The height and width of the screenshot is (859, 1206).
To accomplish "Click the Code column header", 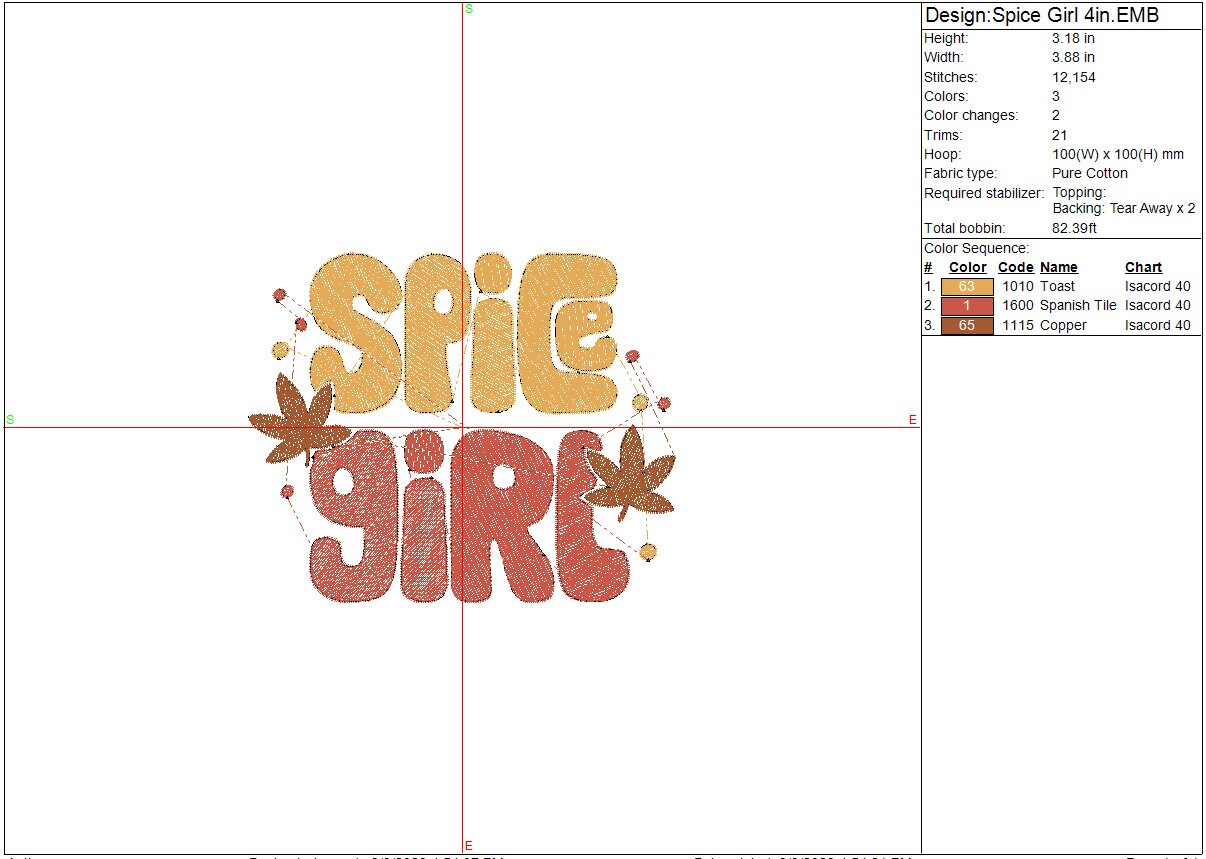I will coord(1015,268).
